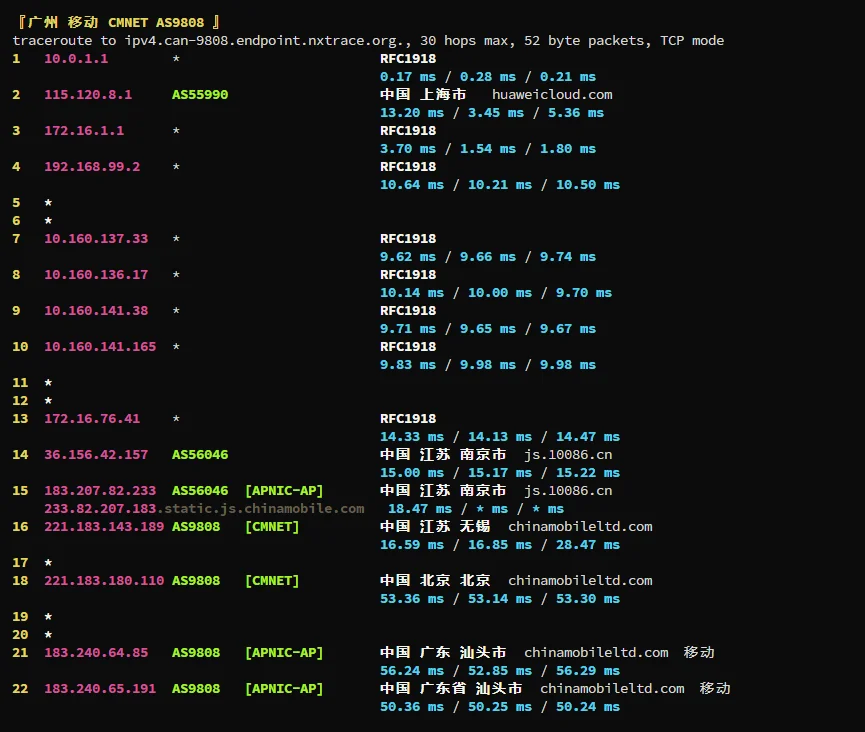The image size is (865, 732).
Task: Click chinamobileltd.com on hop 16
Action: pyautogui.click(x=580, y=527)
